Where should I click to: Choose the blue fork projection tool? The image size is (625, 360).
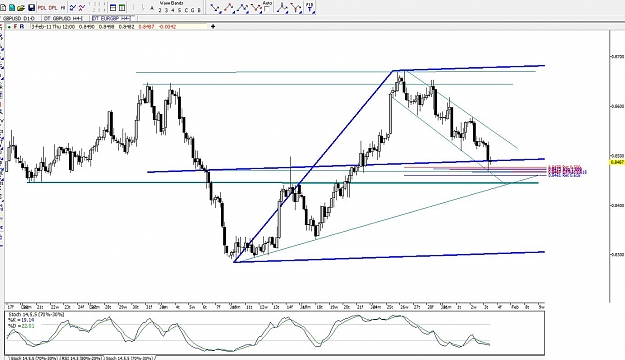[x=282, y=8]
